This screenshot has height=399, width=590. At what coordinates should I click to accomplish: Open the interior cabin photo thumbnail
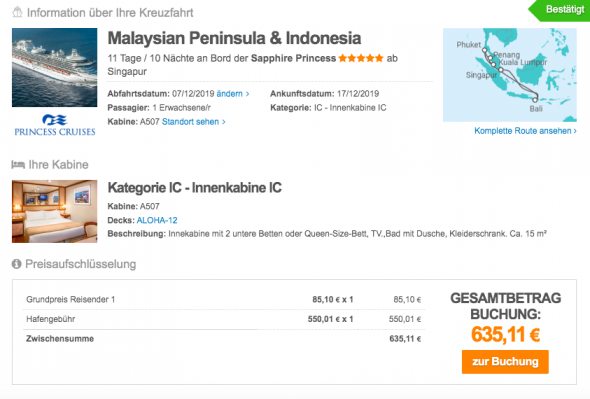point(55,211)
